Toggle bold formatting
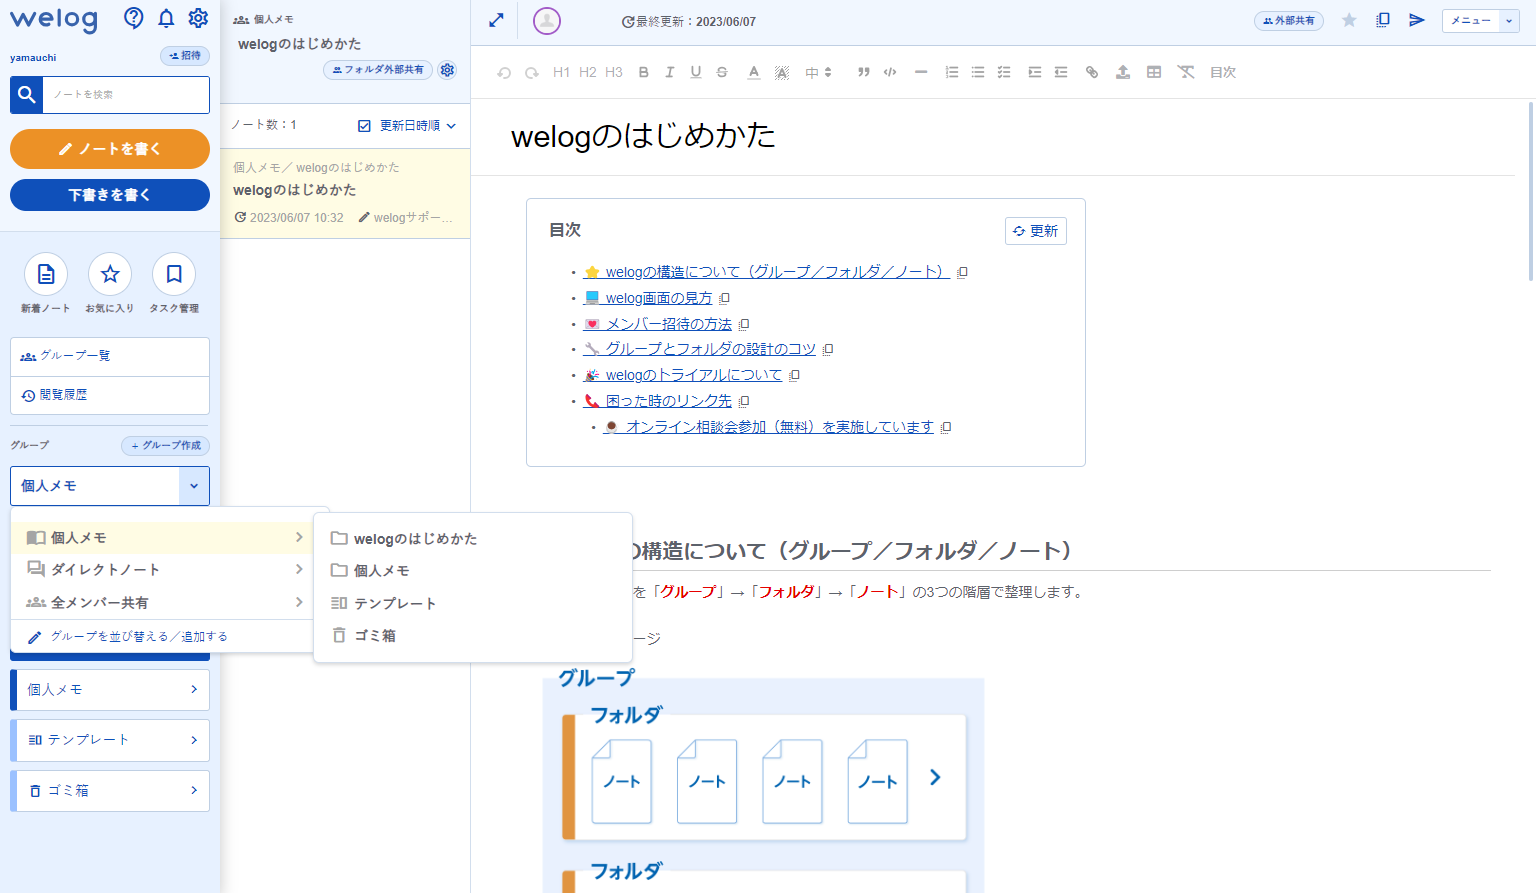The height and width of the screenshot is (893, 1536). 644,72
